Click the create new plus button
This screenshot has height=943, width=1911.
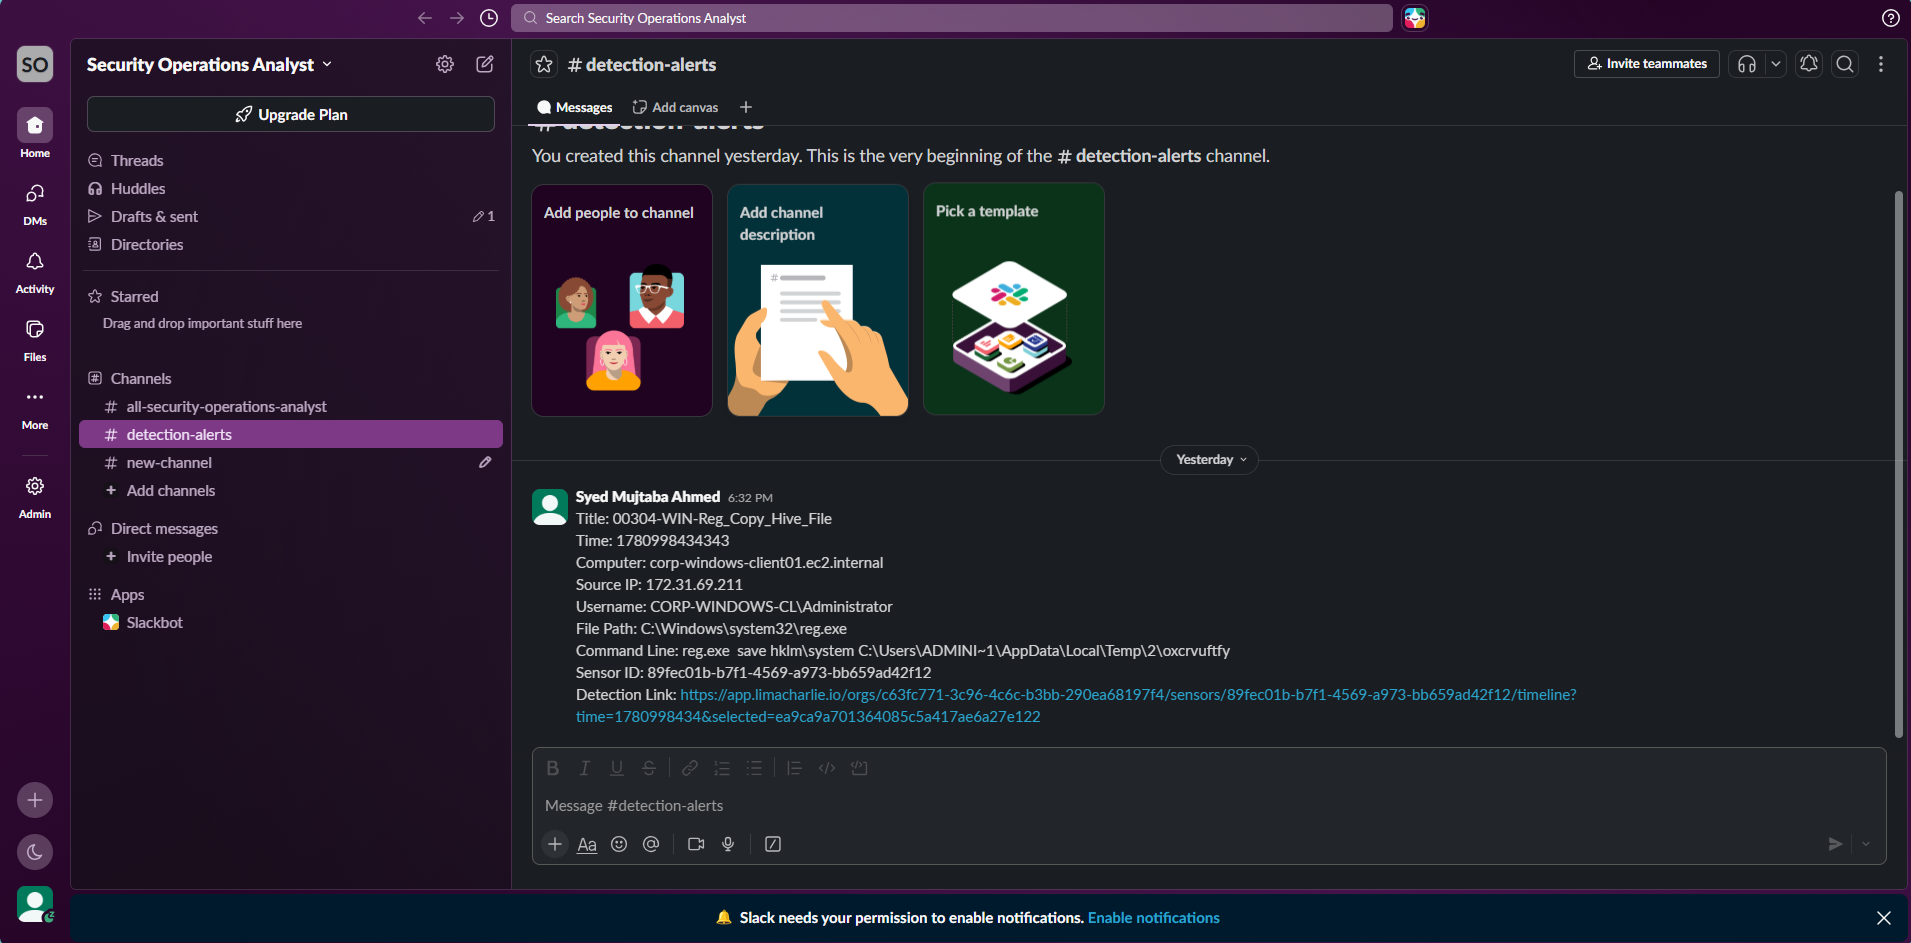pyautogui.click(x=35, y=800)
